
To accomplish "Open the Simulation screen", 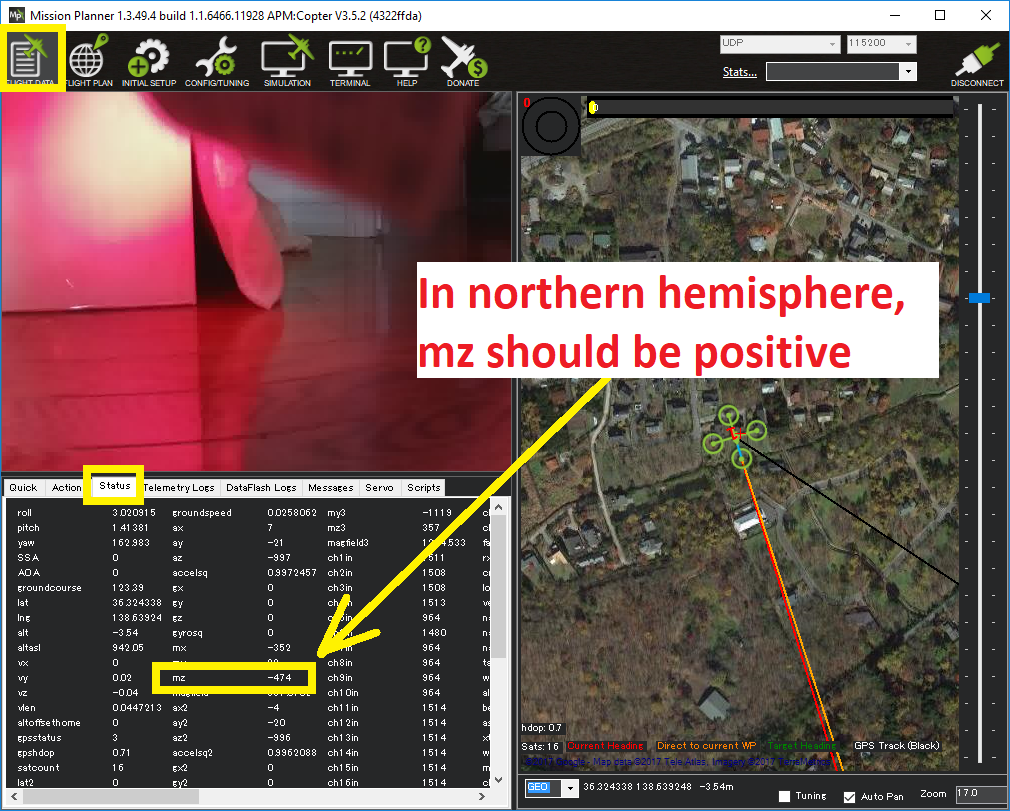I will point(287,61).
